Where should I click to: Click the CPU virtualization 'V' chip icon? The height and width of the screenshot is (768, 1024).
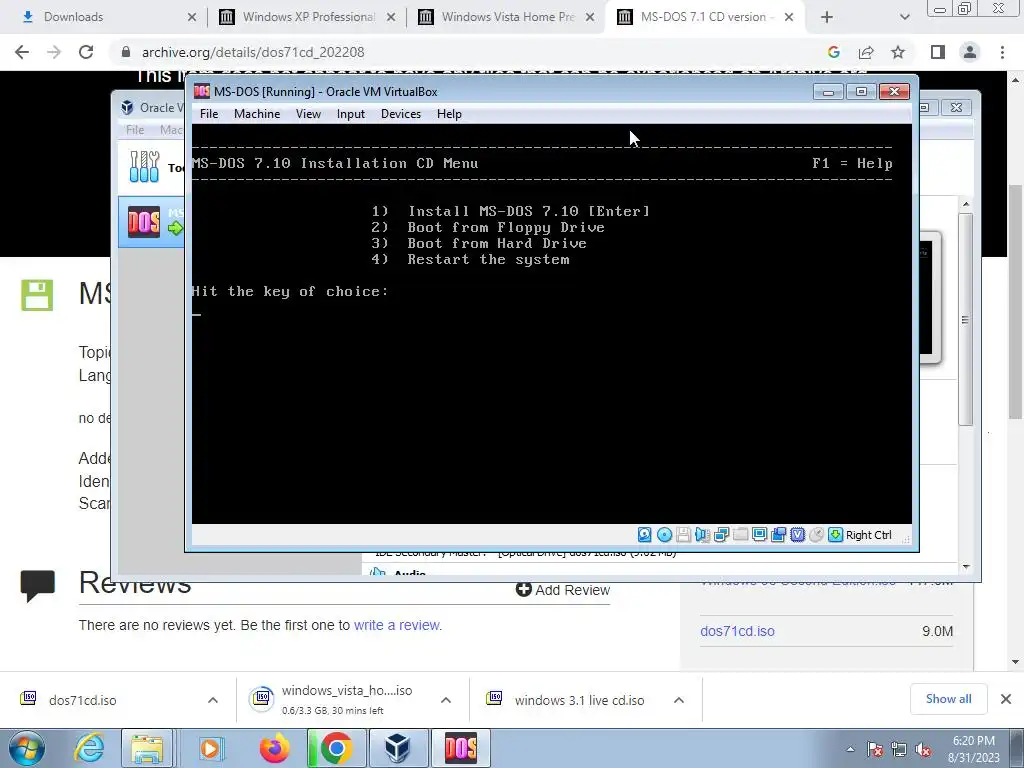(797, 535)
